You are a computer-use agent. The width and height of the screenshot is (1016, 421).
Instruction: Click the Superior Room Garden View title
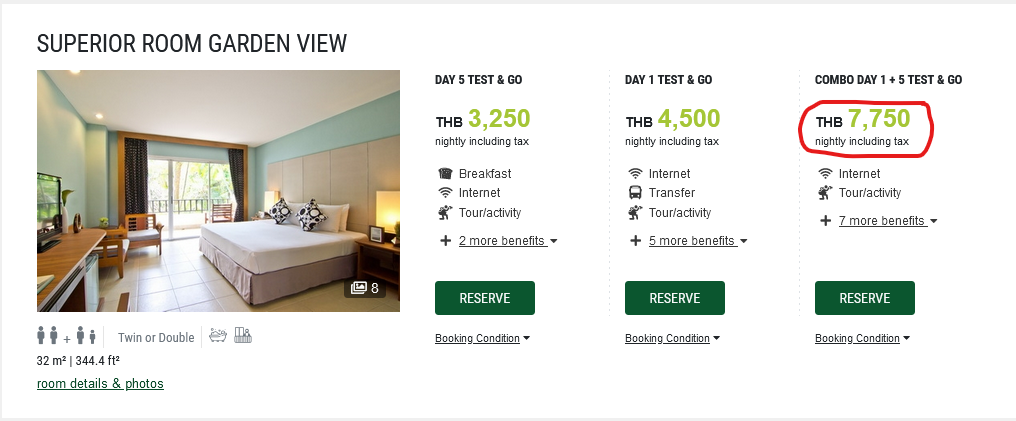pyautogui.click(x=192, y=43)
